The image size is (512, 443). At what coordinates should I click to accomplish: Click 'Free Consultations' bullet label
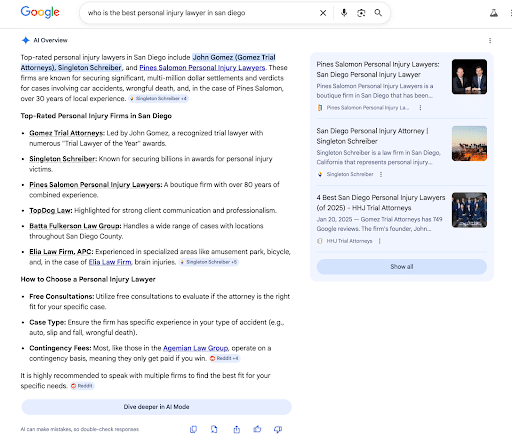tap(62, 296)
